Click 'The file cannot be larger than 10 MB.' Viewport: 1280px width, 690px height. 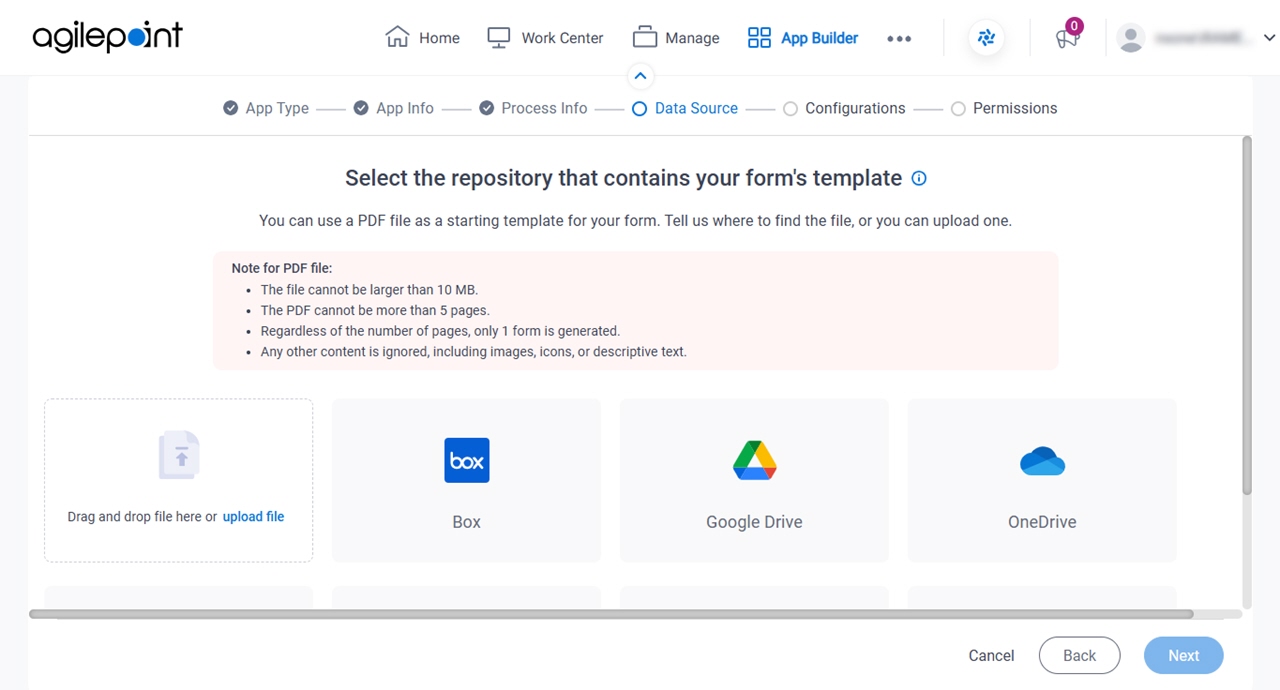pyautogui.click(x=370, y=290)
